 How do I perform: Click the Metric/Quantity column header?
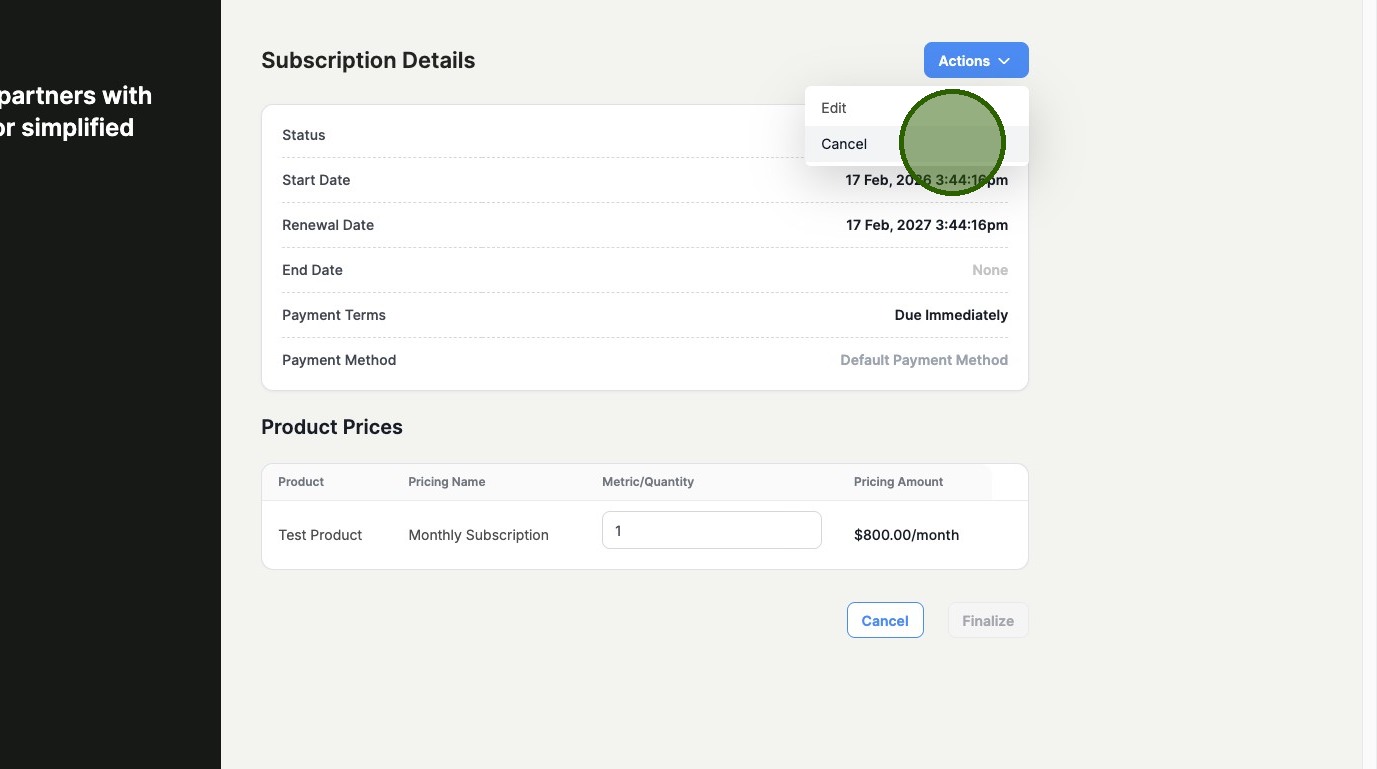click(x=647, y=482)
